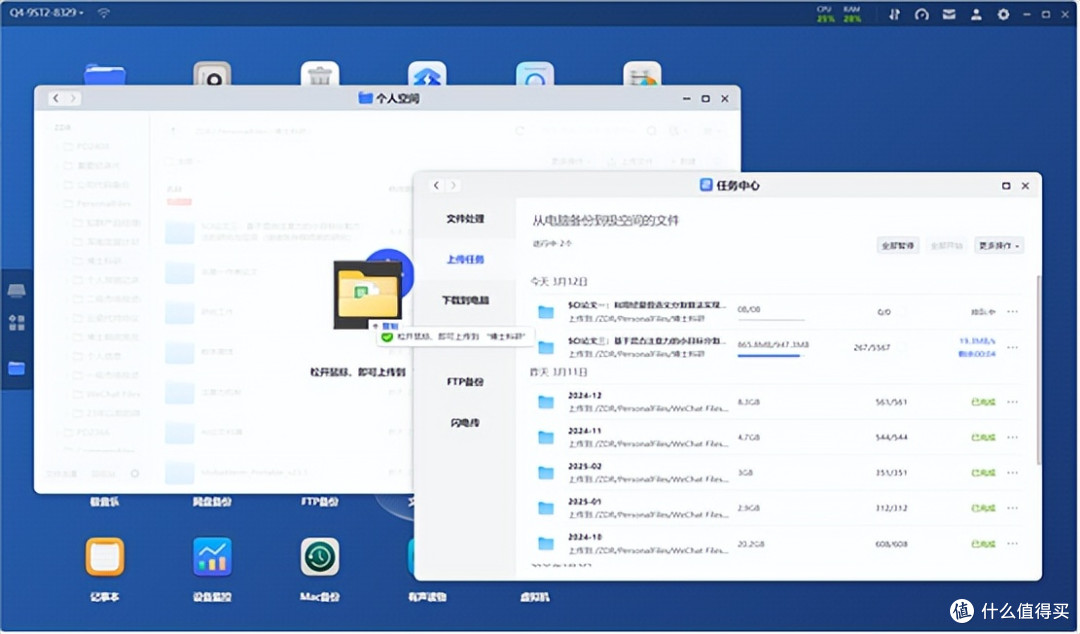This screenshot has width=1080, height=634.
Task: Click the 561/561 file count
Action: tap(891, 402)
